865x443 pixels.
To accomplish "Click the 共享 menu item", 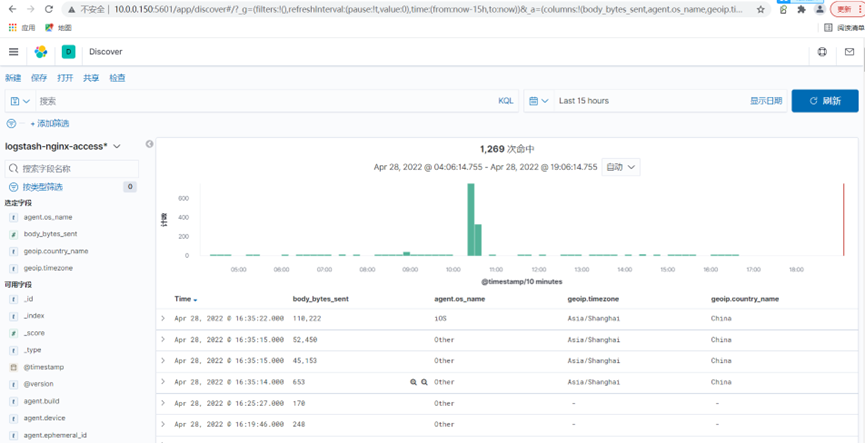I will point(91,78).
